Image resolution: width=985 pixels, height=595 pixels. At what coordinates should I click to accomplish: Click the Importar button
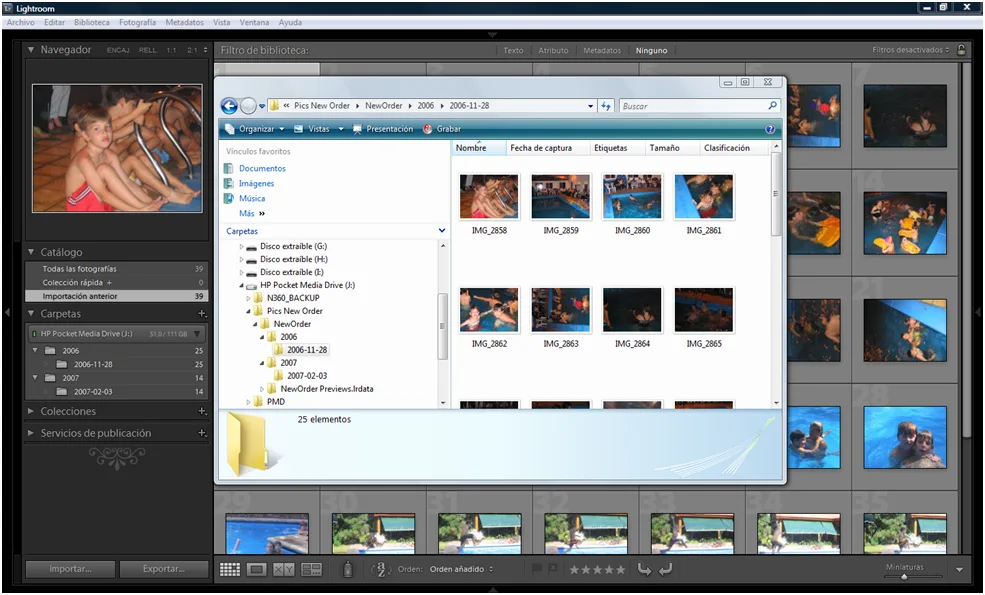tap(68, 568)
